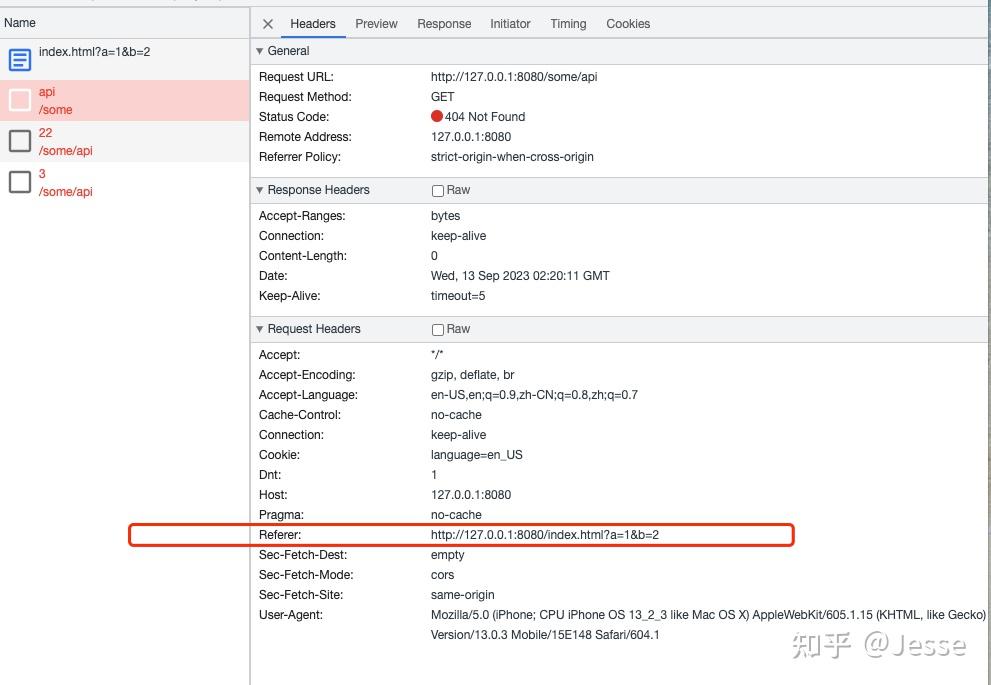Toggle Raw checkbox in Request Headers

(438, 329)
